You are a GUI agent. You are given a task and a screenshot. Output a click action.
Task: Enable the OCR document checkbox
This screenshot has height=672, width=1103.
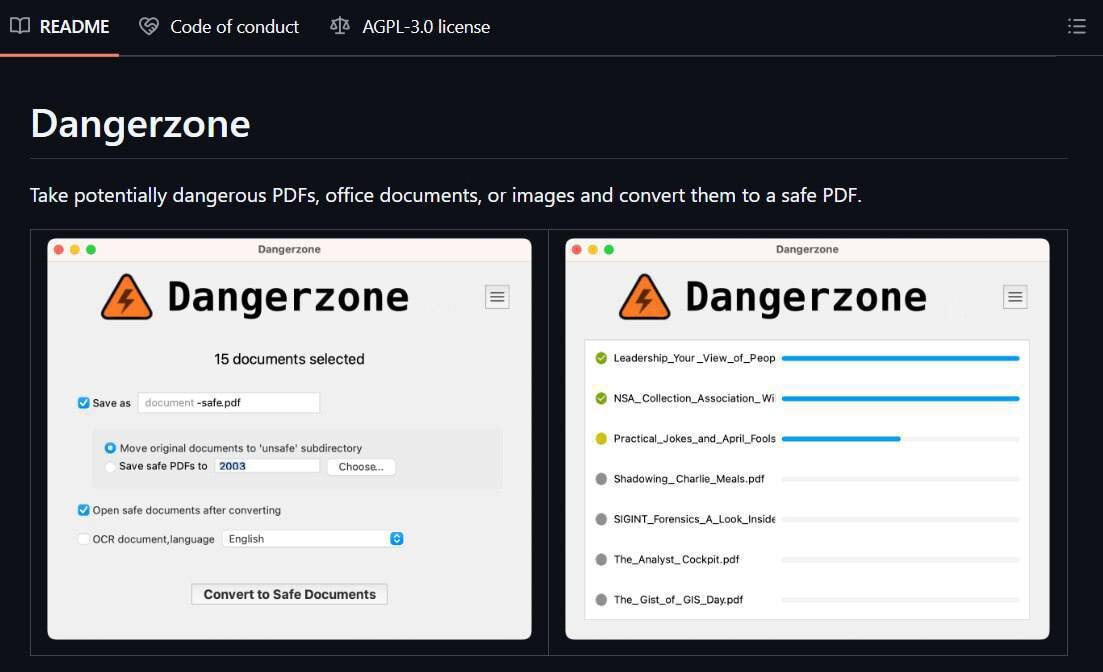[84, 539]
